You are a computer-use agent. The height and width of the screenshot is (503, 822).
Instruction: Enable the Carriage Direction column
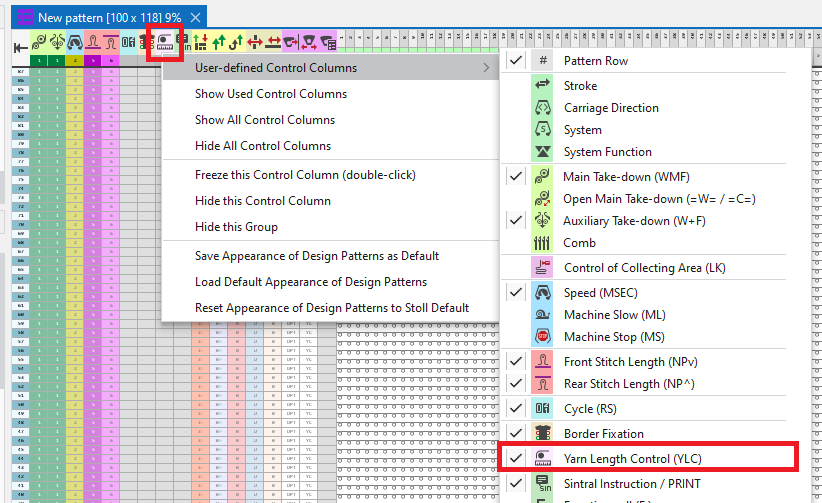610,108
